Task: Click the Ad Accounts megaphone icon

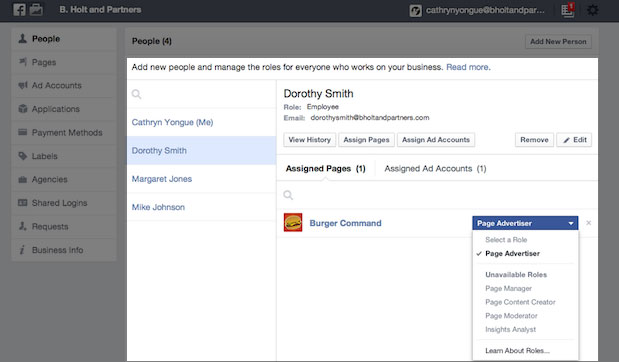Action: click(23, 85)
